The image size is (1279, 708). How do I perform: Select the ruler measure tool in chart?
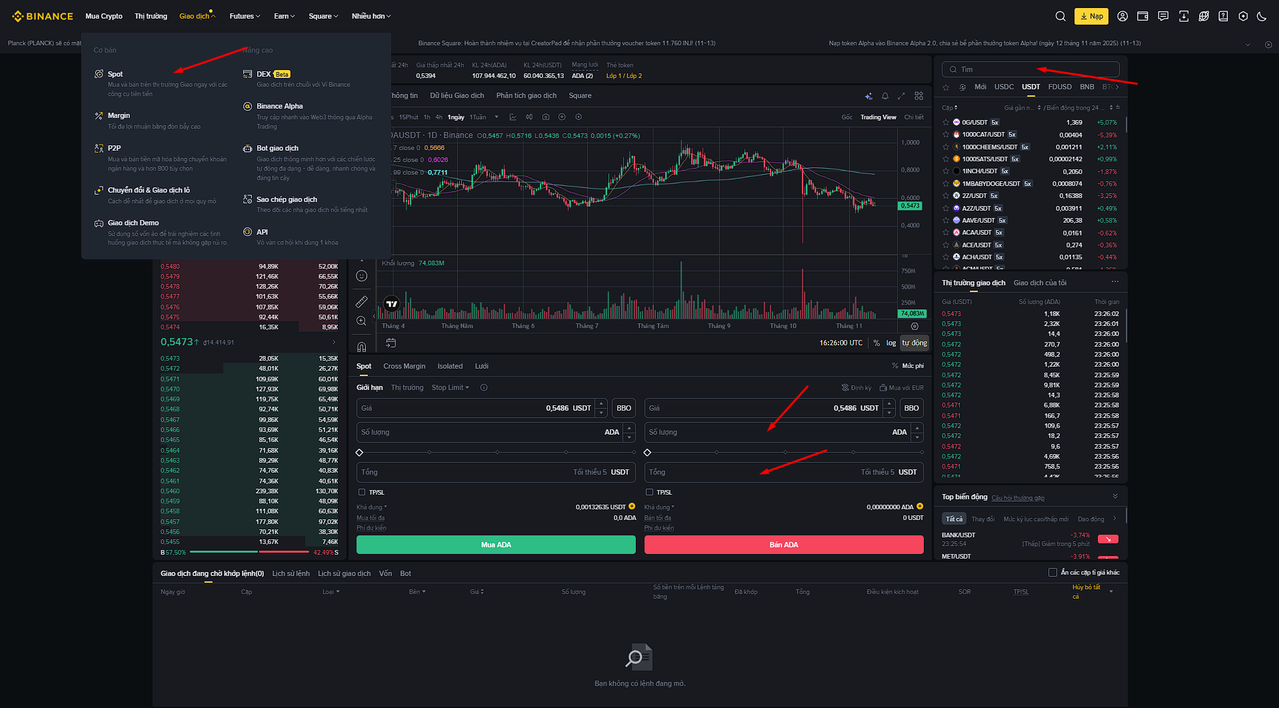point(361,301)
